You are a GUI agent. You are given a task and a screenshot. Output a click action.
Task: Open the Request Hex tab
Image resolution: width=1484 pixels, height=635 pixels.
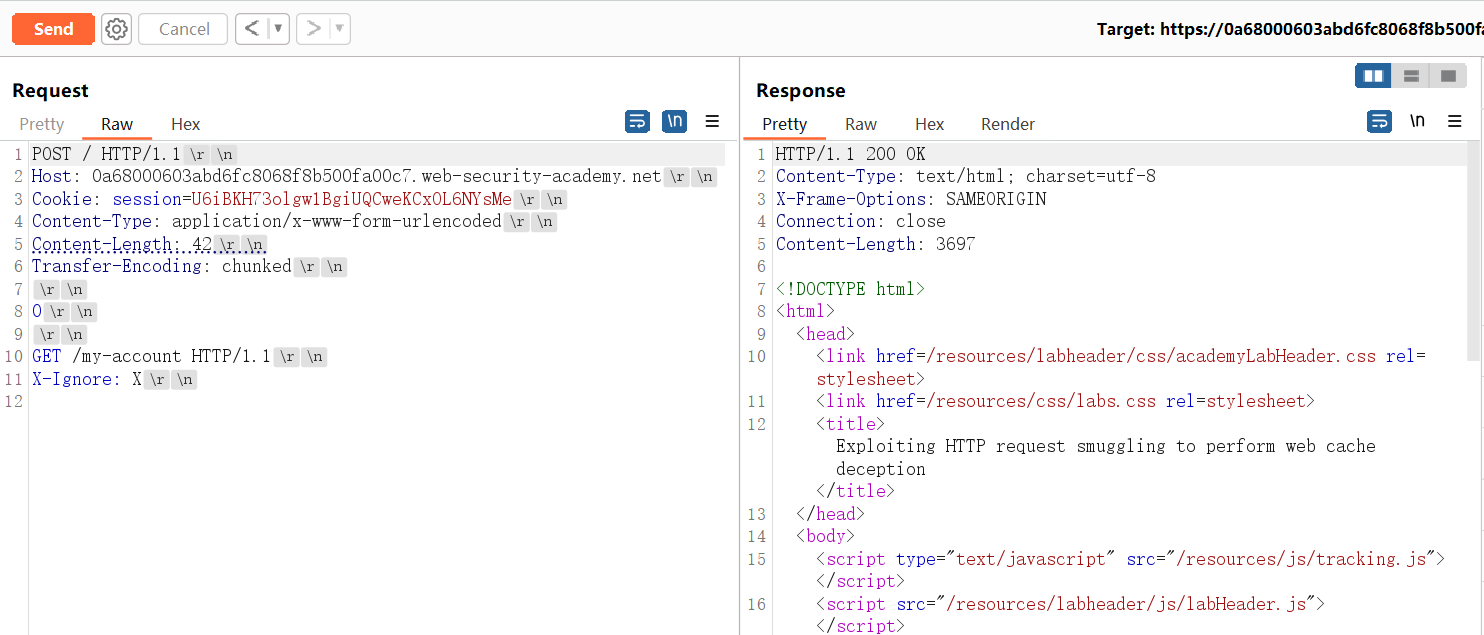point(186,124)
